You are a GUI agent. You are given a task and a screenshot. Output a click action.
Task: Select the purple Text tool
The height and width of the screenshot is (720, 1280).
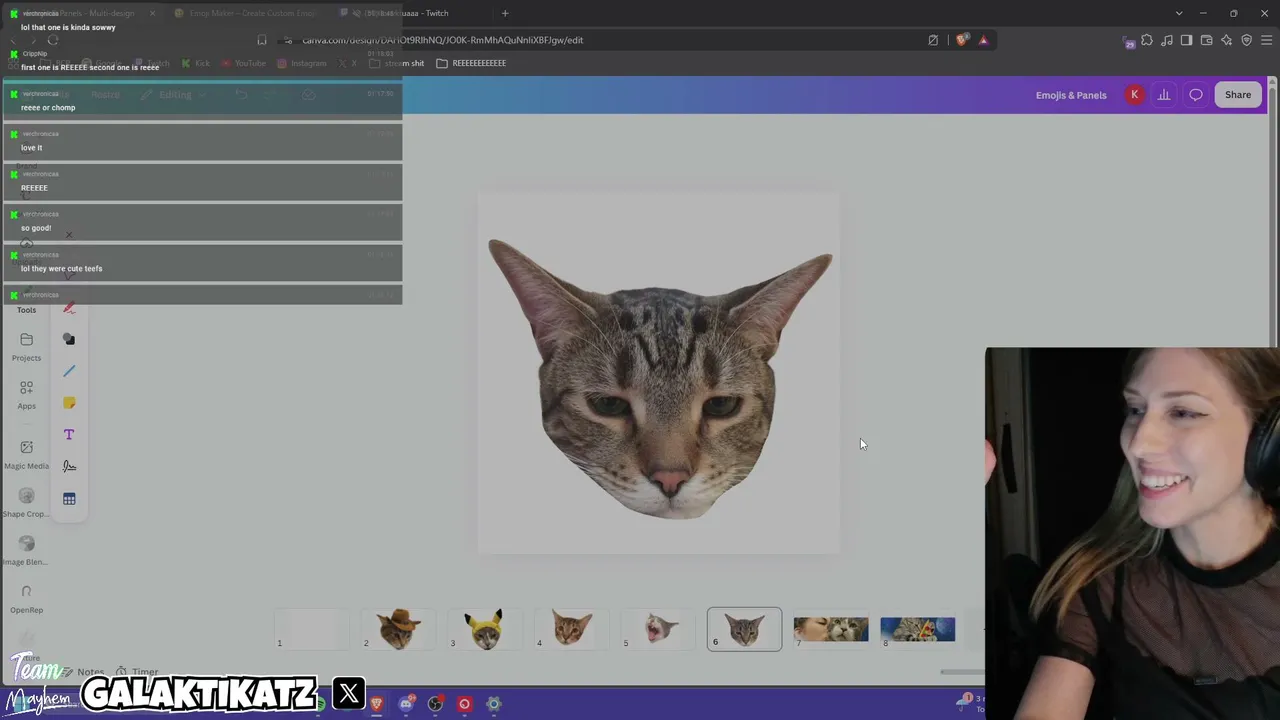[x=69, y=435]
